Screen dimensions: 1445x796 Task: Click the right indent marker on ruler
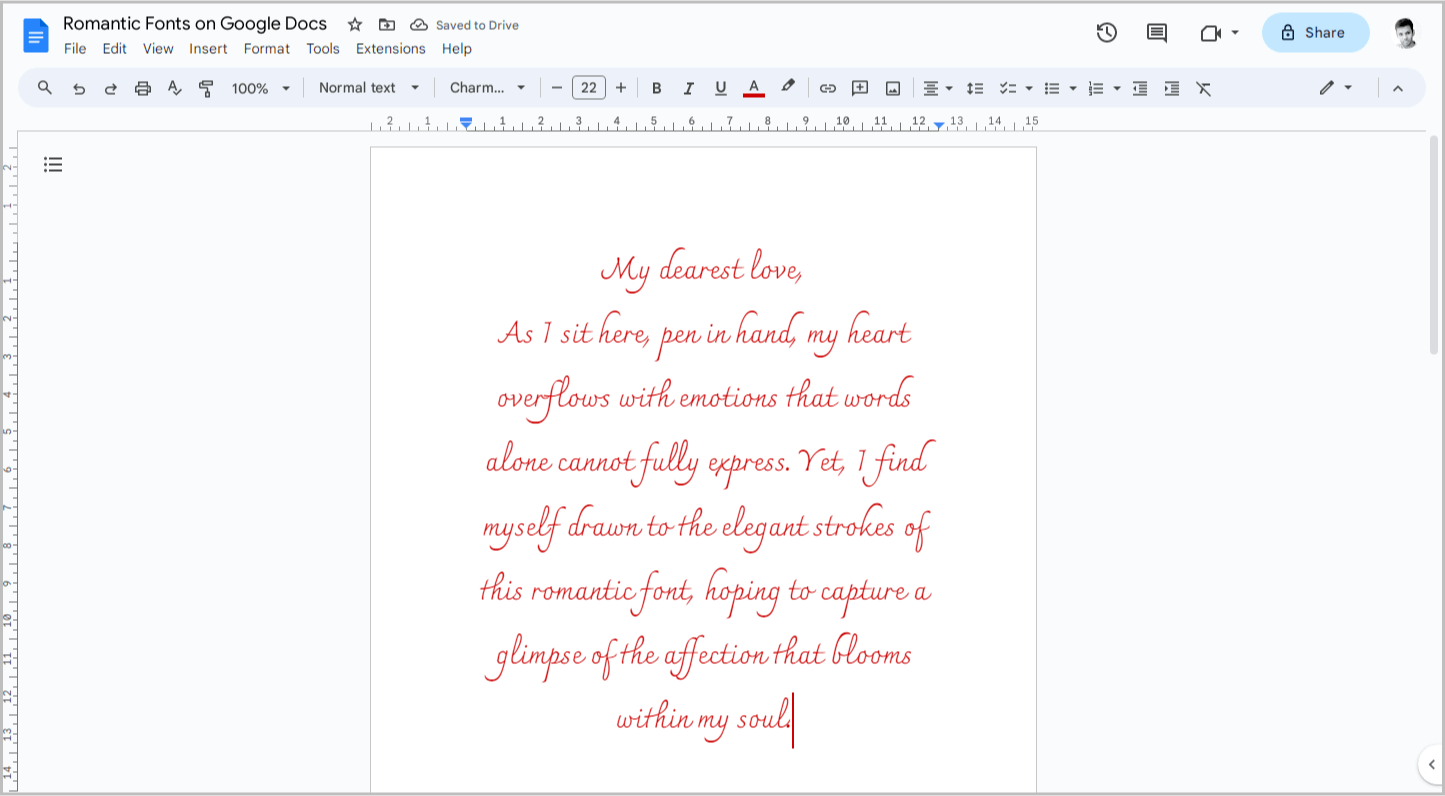(939, 125)
